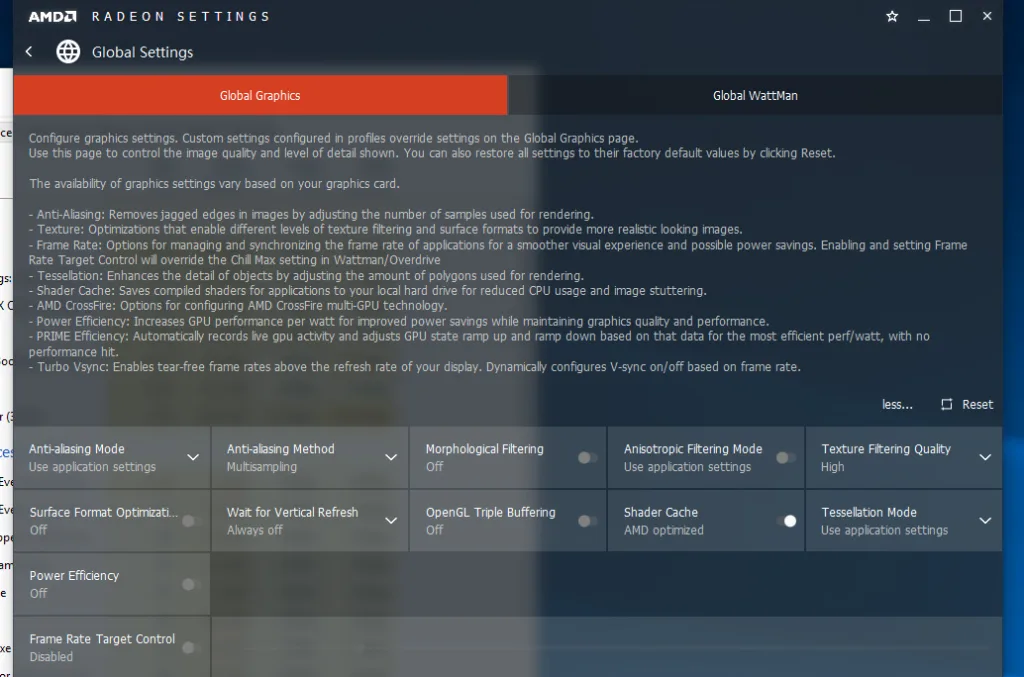Open Wait for Vertical Refresh options
Viewport: 1024px width, 677px height.
click(391, 521)
